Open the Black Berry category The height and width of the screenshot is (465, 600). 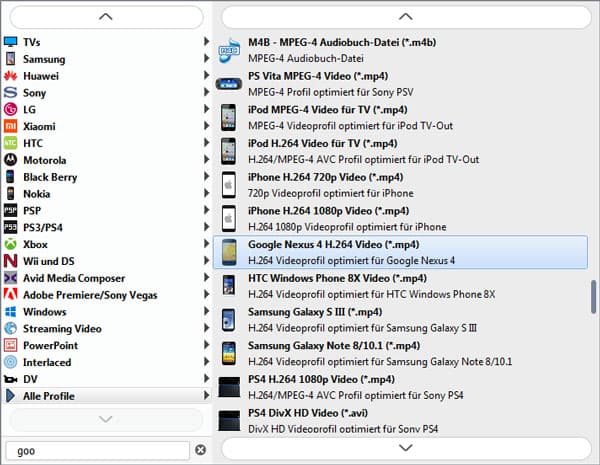coord(107,177)
